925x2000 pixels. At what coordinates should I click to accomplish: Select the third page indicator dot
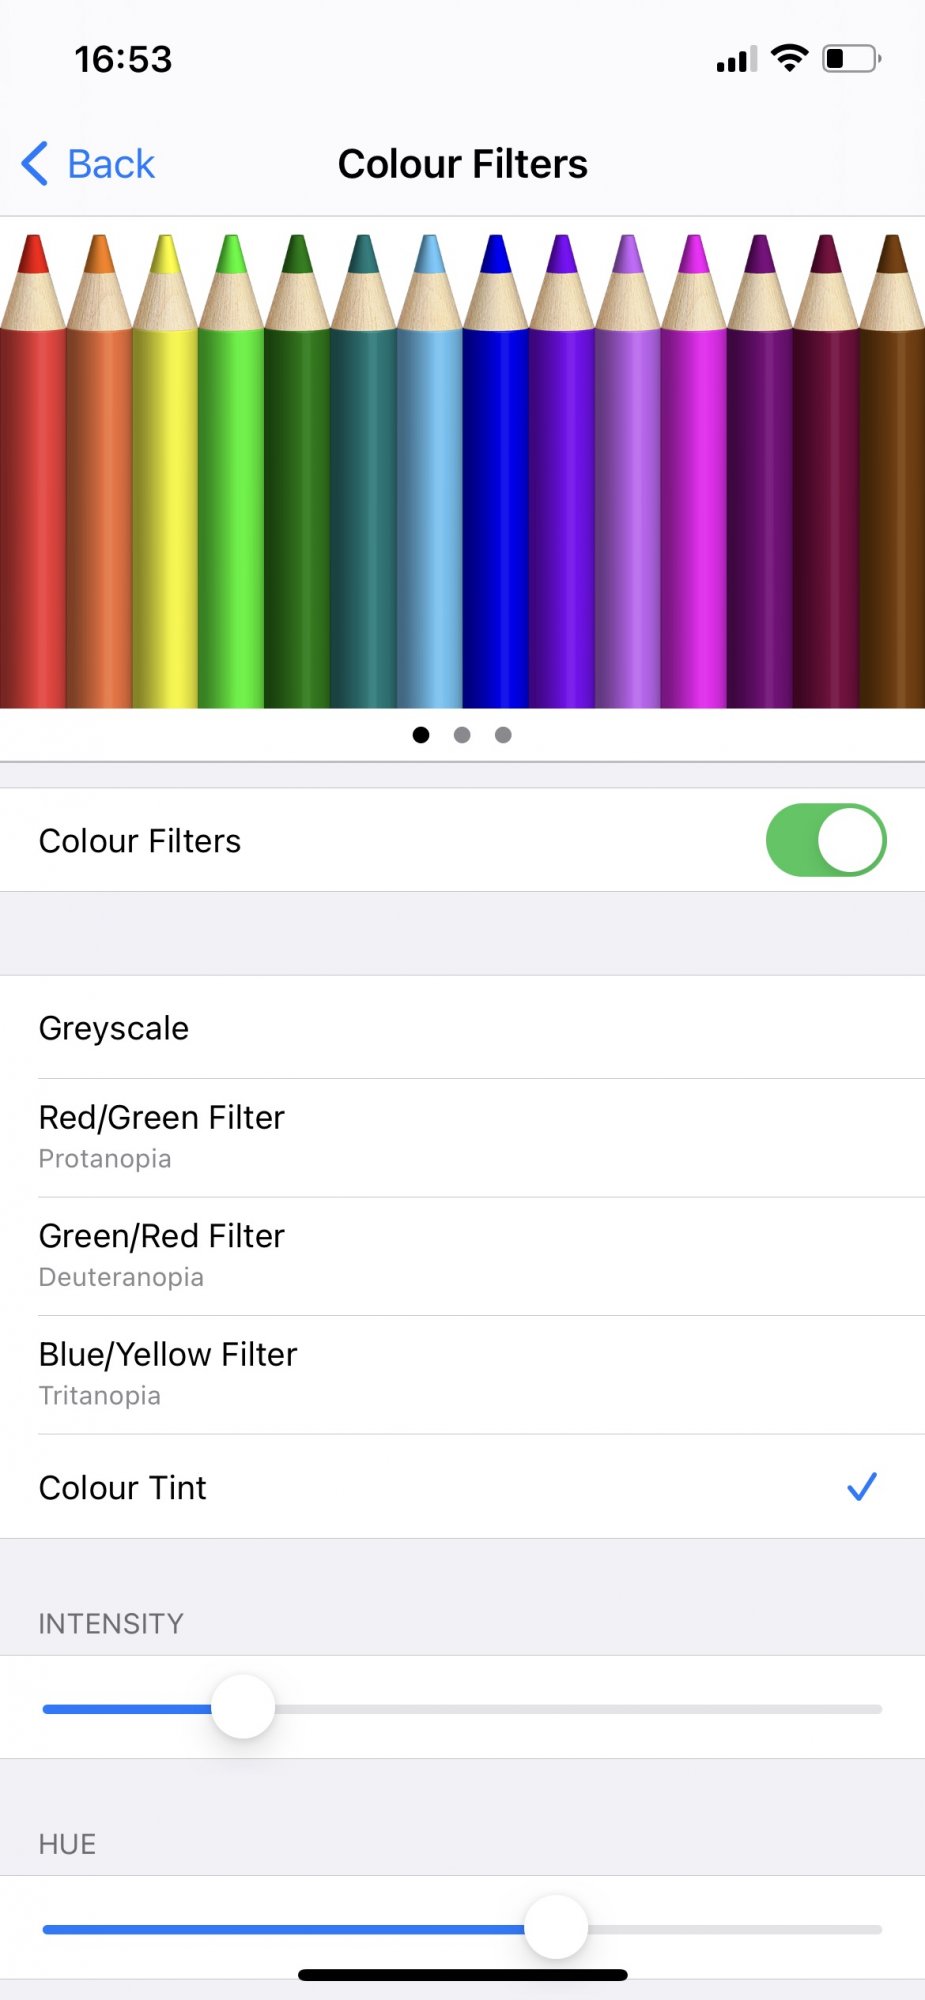503,735
